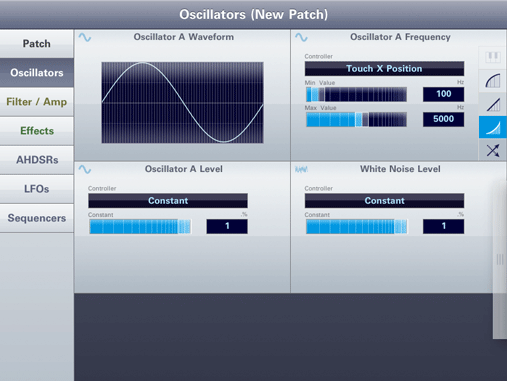Click the Oscillator A Frequency heading
The width and height of the screenshot is (507, 381).
tap(400, 37)
